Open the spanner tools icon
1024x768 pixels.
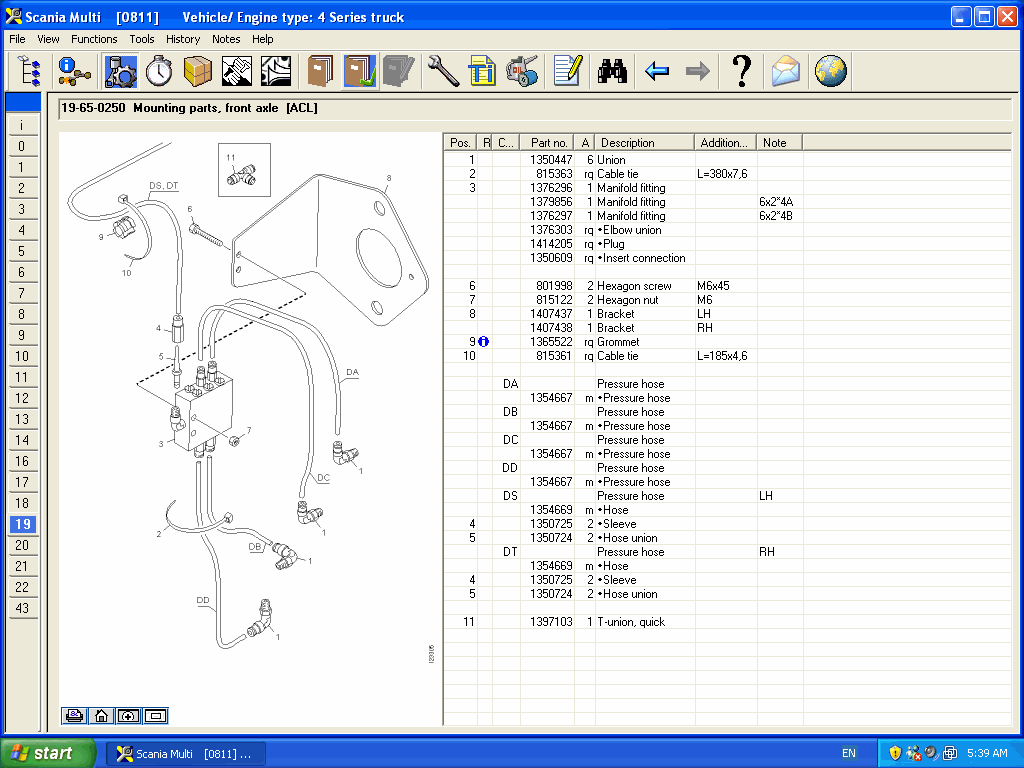pyautogui.click(x=443, y=71)
